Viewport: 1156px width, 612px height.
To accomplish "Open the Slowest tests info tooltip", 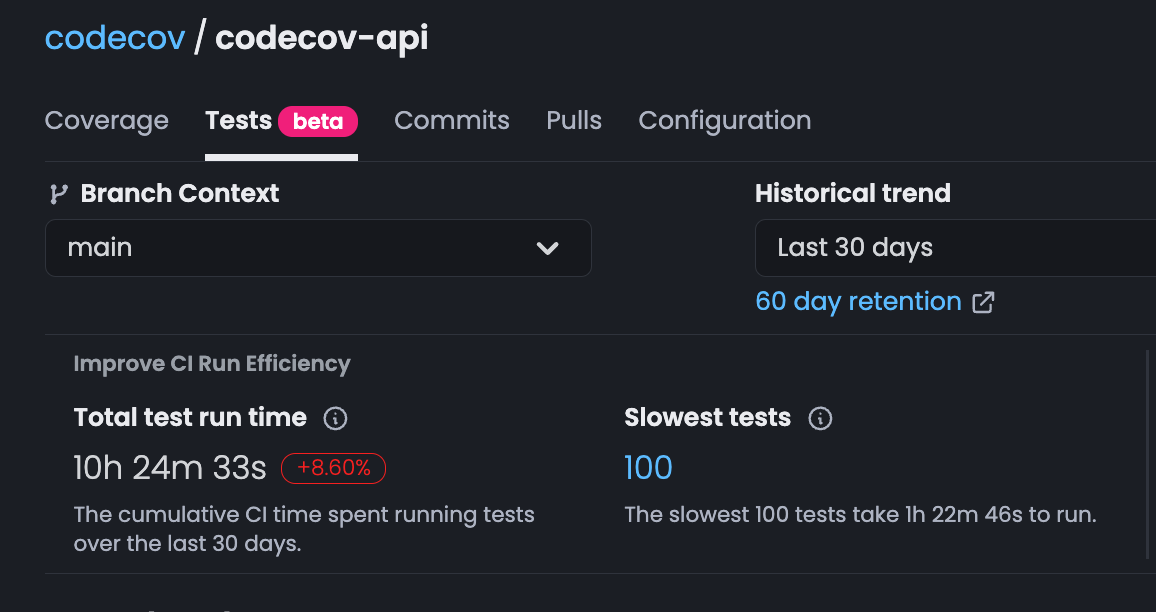I will [820, 418].
